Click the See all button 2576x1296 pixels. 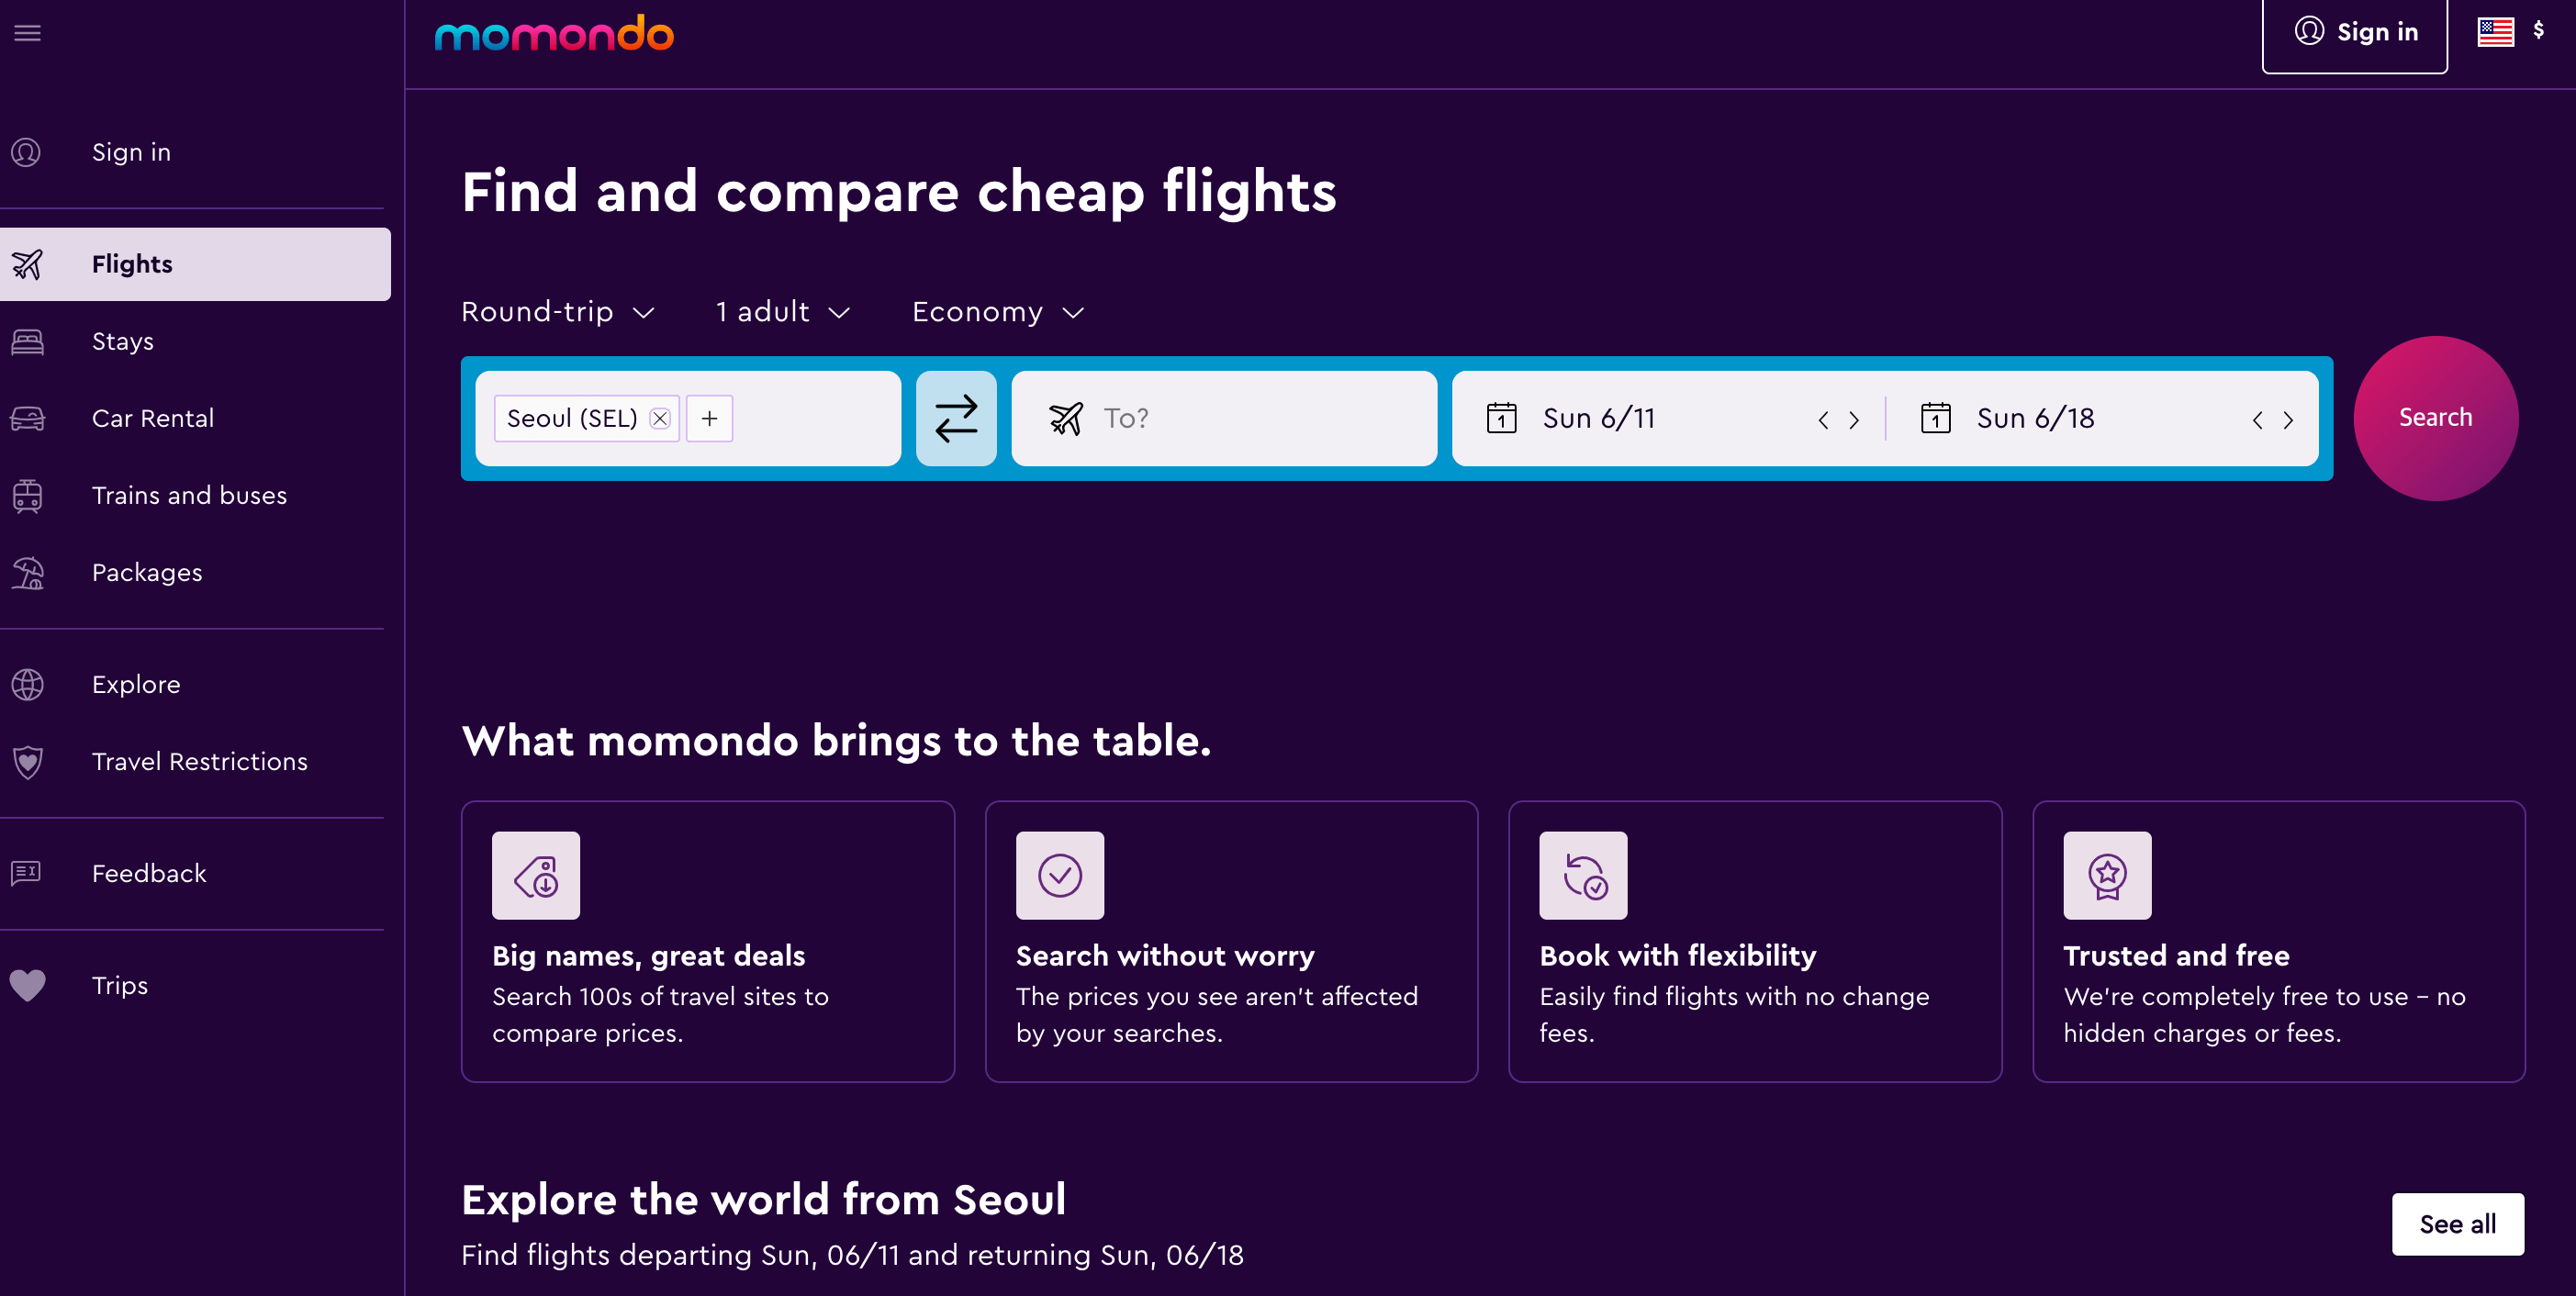point(2457,1223)
